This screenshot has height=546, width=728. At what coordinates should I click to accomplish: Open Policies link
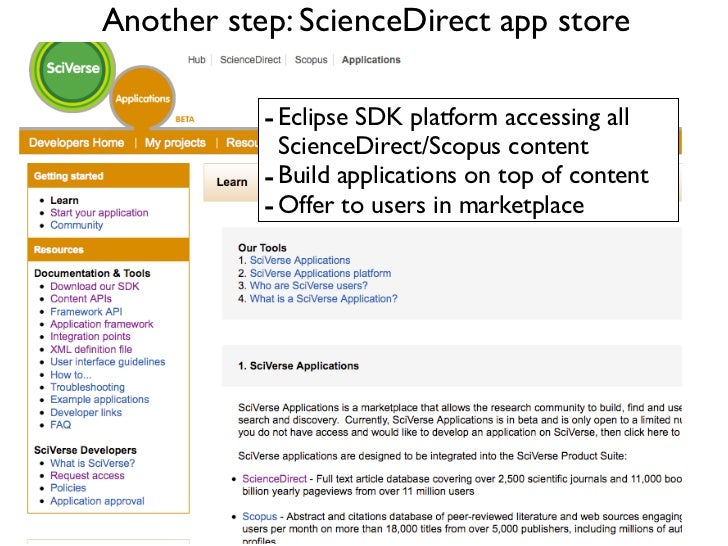pos(68,488)
